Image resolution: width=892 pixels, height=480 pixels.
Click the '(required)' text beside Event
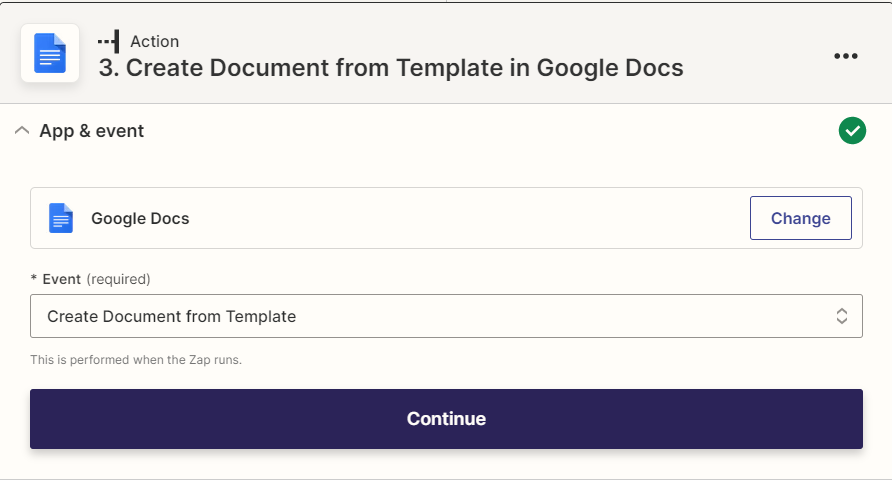(118, 279)
